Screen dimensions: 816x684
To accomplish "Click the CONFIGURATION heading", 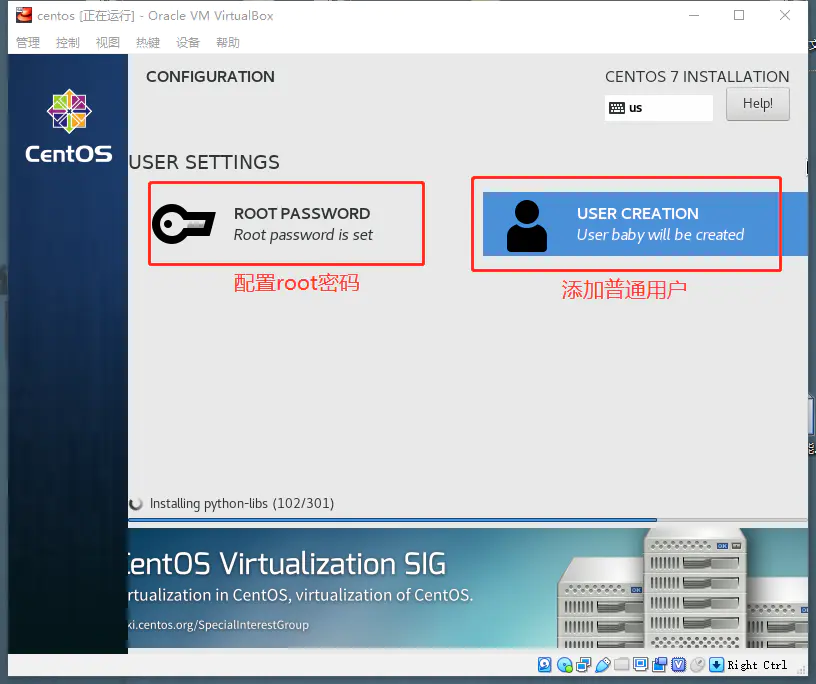I will (x=210, y=77).
